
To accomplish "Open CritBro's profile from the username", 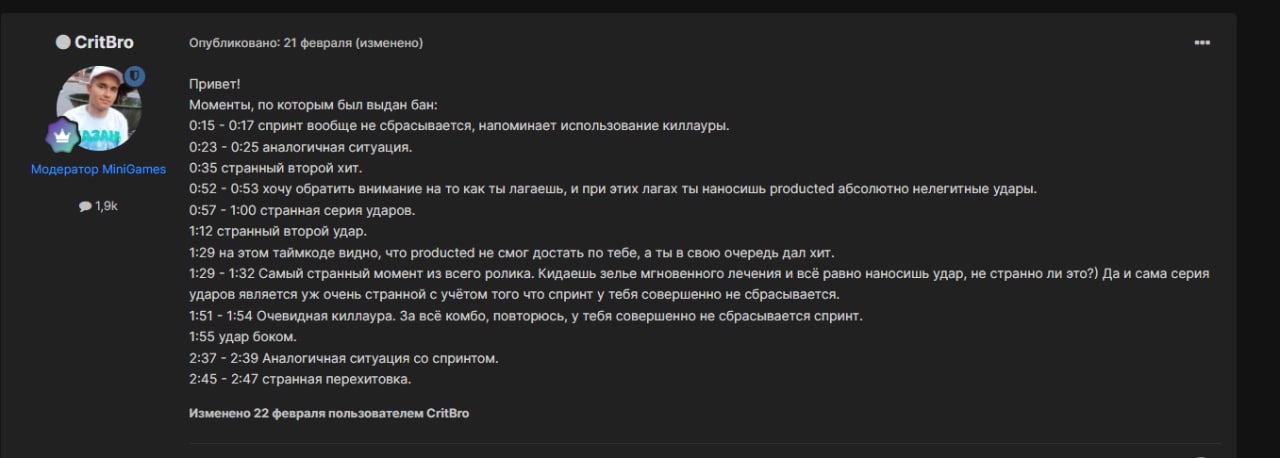I will point(104,42).
